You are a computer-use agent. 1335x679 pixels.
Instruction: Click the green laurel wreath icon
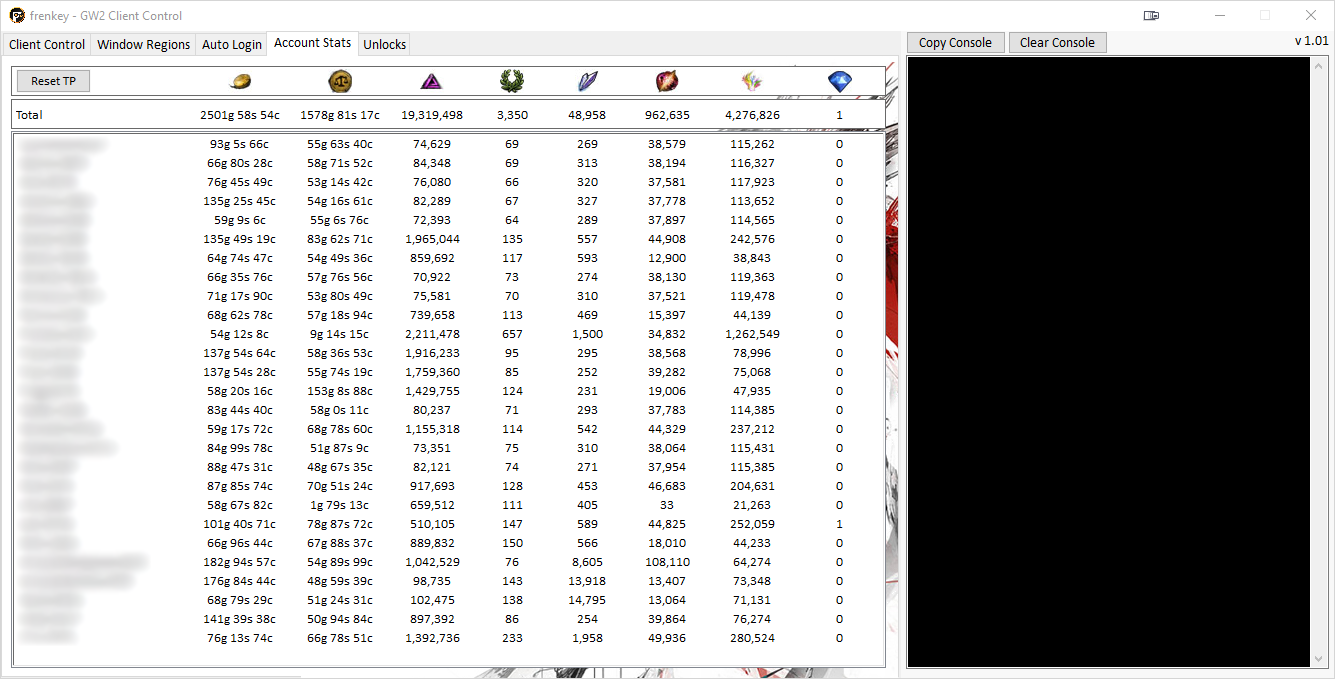click(x=512, y=82)
